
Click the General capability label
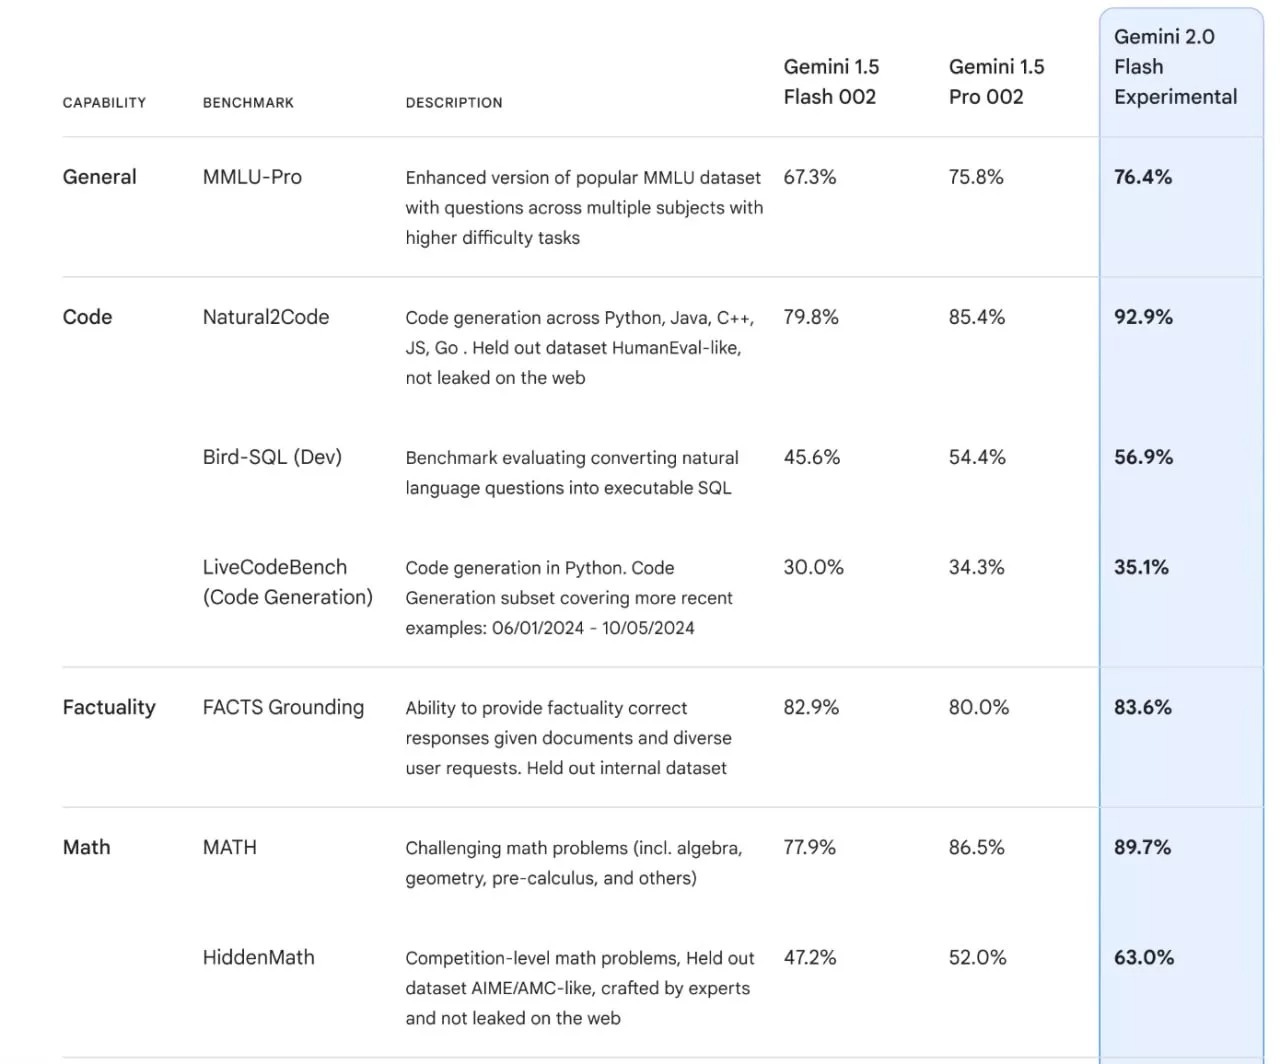[99, 177]
